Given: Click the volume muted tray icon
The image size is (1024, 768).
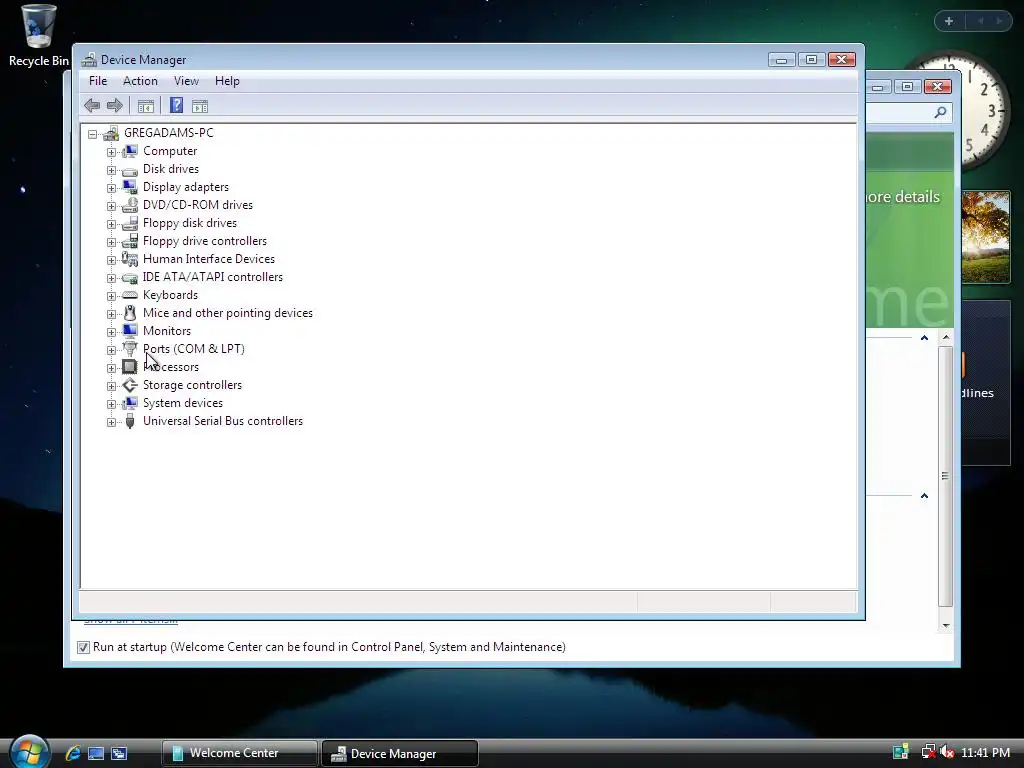Looking at the screenshot, I should [x=948, y=752].
